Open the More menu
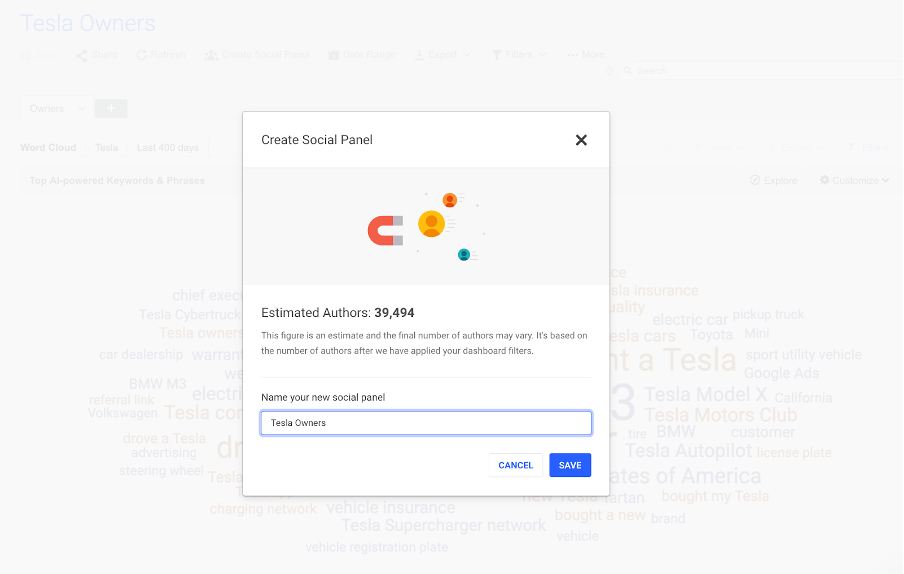Screen dimensions: 904x574 coord(586,55)
